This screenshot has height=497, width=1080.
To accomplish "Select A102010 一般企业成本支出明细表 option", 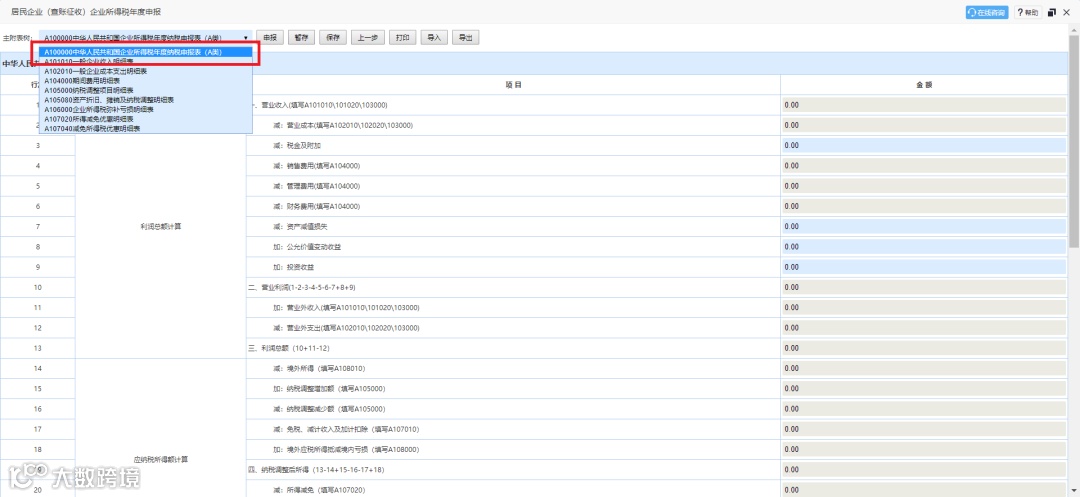I will pos(145,71).
